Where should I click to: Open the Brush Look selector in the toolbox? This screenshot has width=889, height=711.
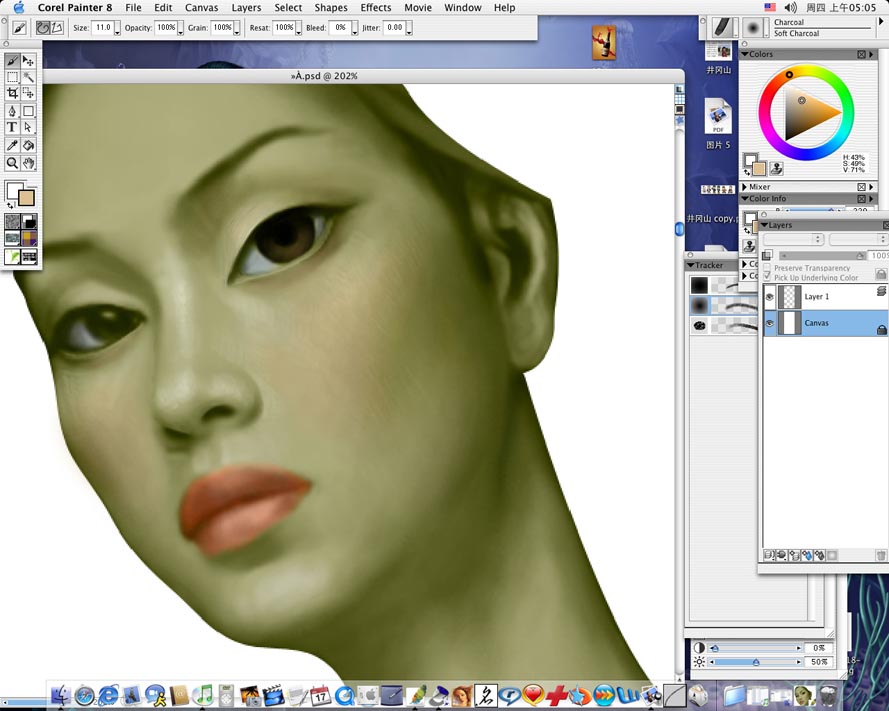point(12,256)
